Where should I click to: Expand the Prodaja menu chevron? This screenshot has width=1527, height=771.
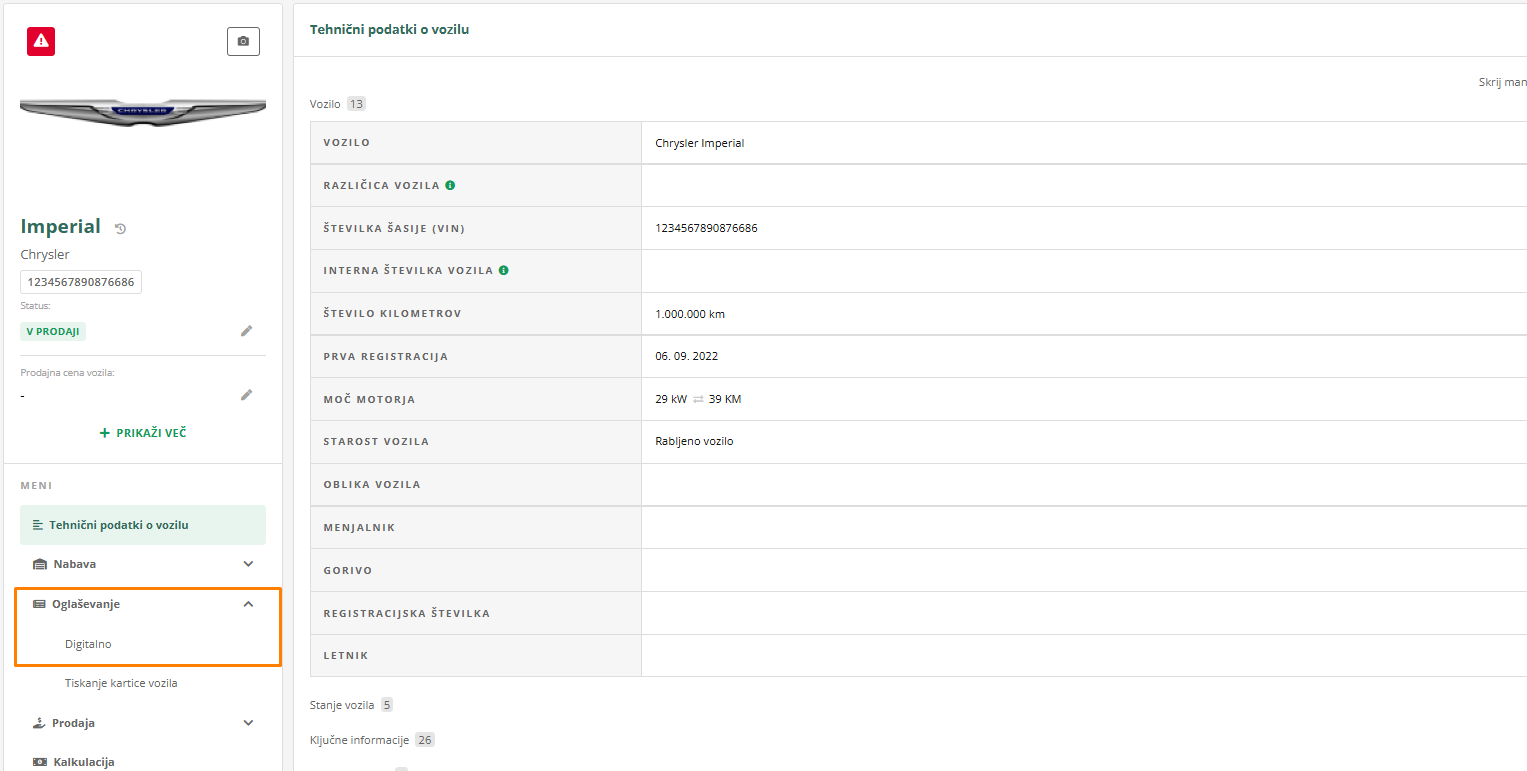pos(249,723)
